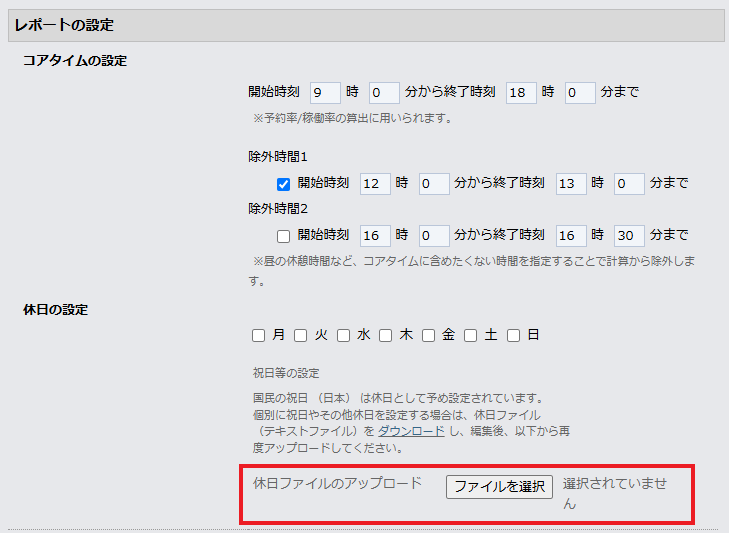Screen dimensions: 729x533
Task: Select core time end hour field
Action: click(521, 93)
